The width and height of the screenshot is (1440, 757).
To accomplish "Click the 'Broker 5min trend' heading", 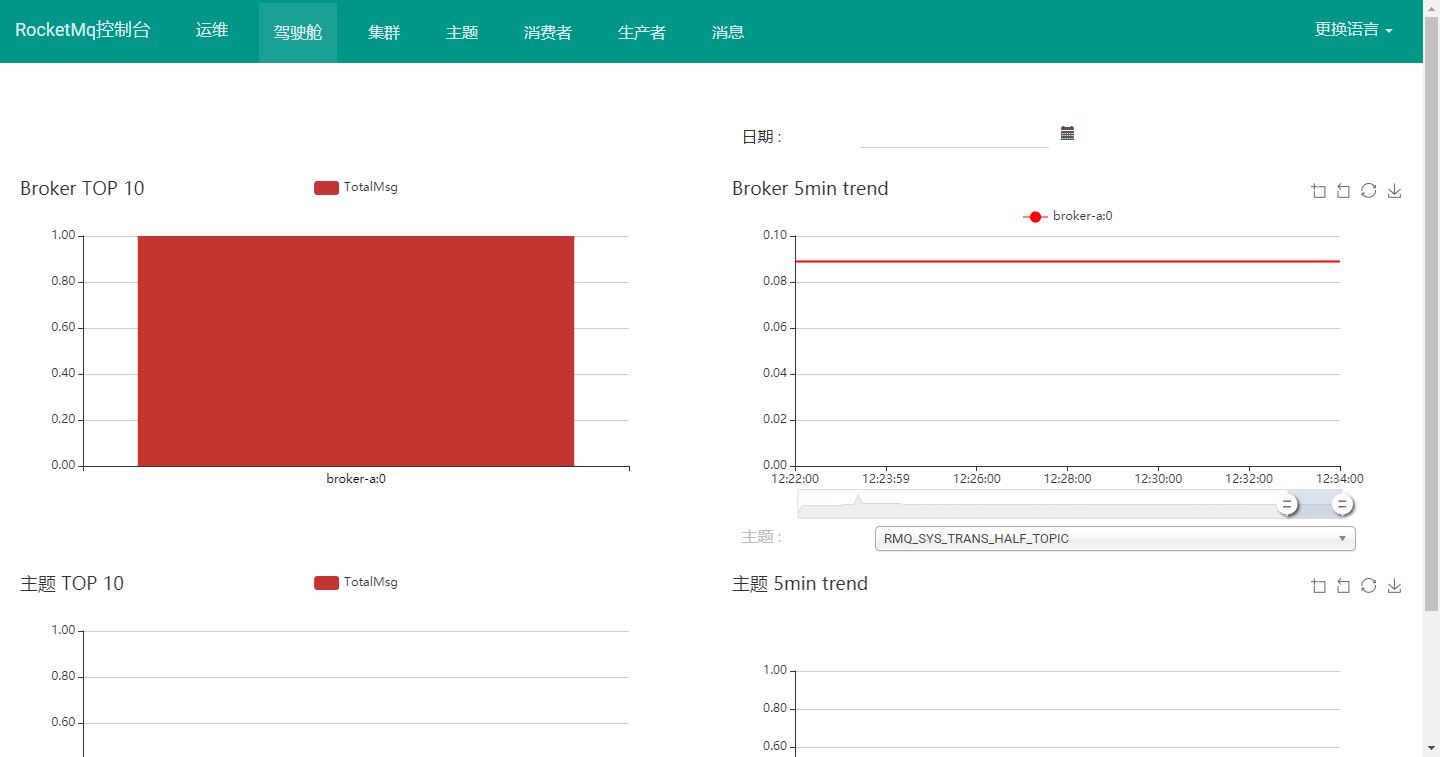I will pos(810,188).
